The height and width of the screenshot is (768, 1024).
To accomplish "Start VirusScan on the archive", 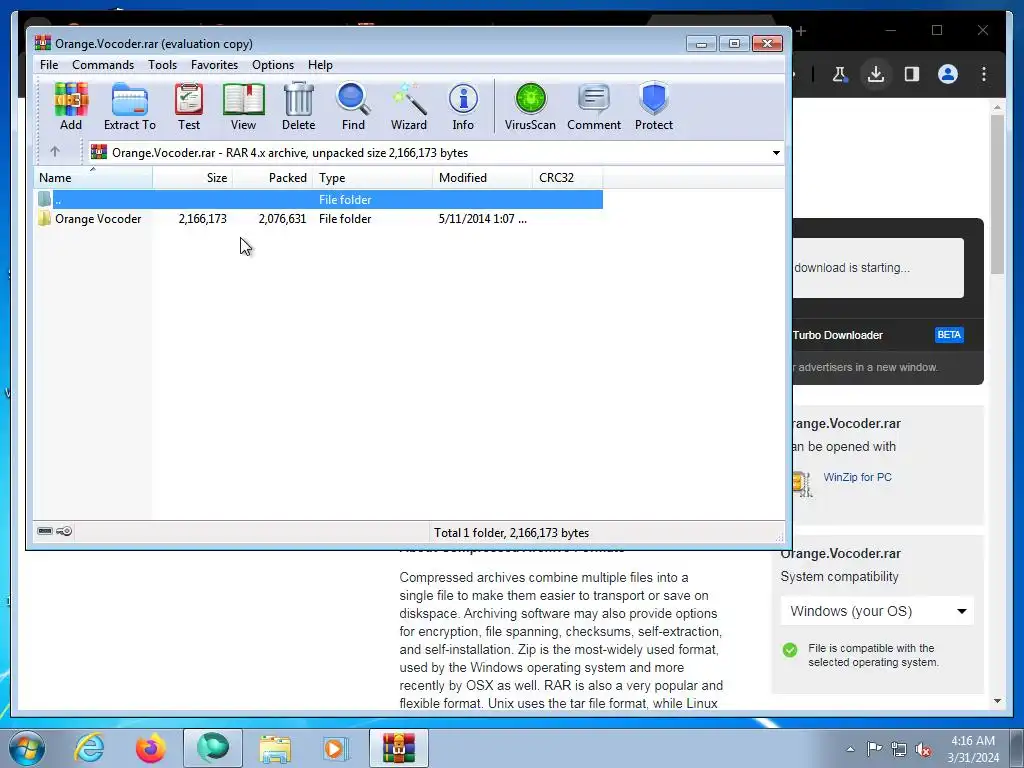I will point(530,106).
